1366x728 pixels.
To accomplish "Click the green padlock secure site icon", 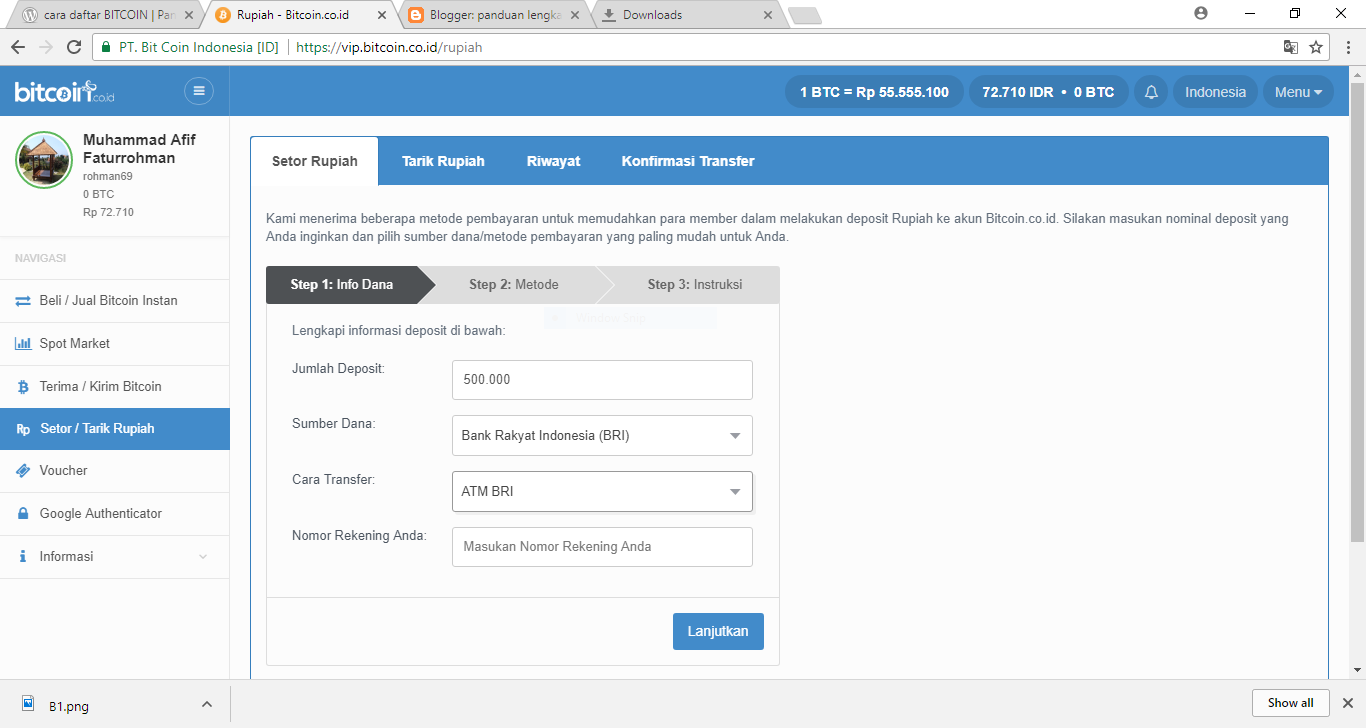I will pyautogui.click(x=105, y=47).
